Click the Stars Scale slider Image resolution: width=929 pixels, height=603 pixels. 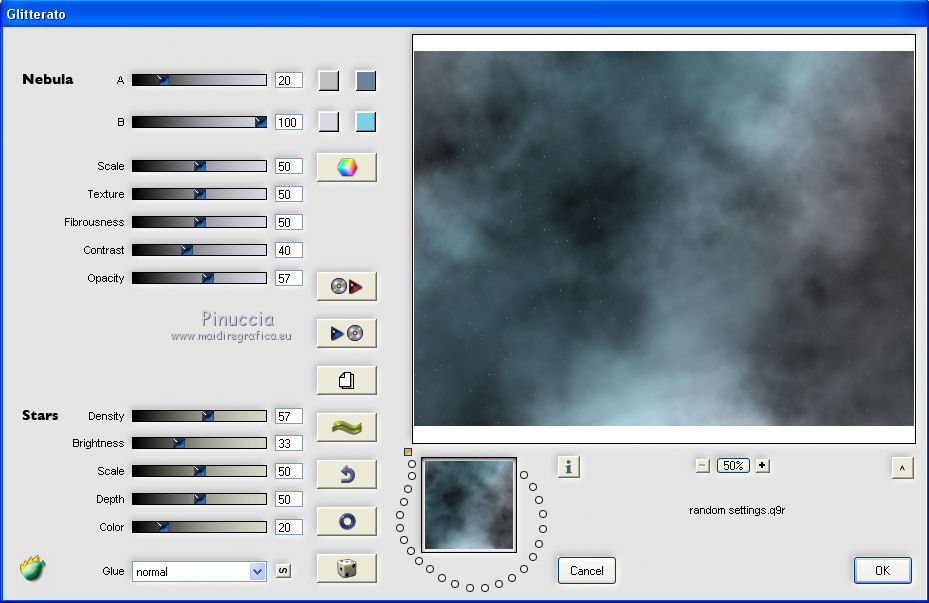tap(199, 471)
